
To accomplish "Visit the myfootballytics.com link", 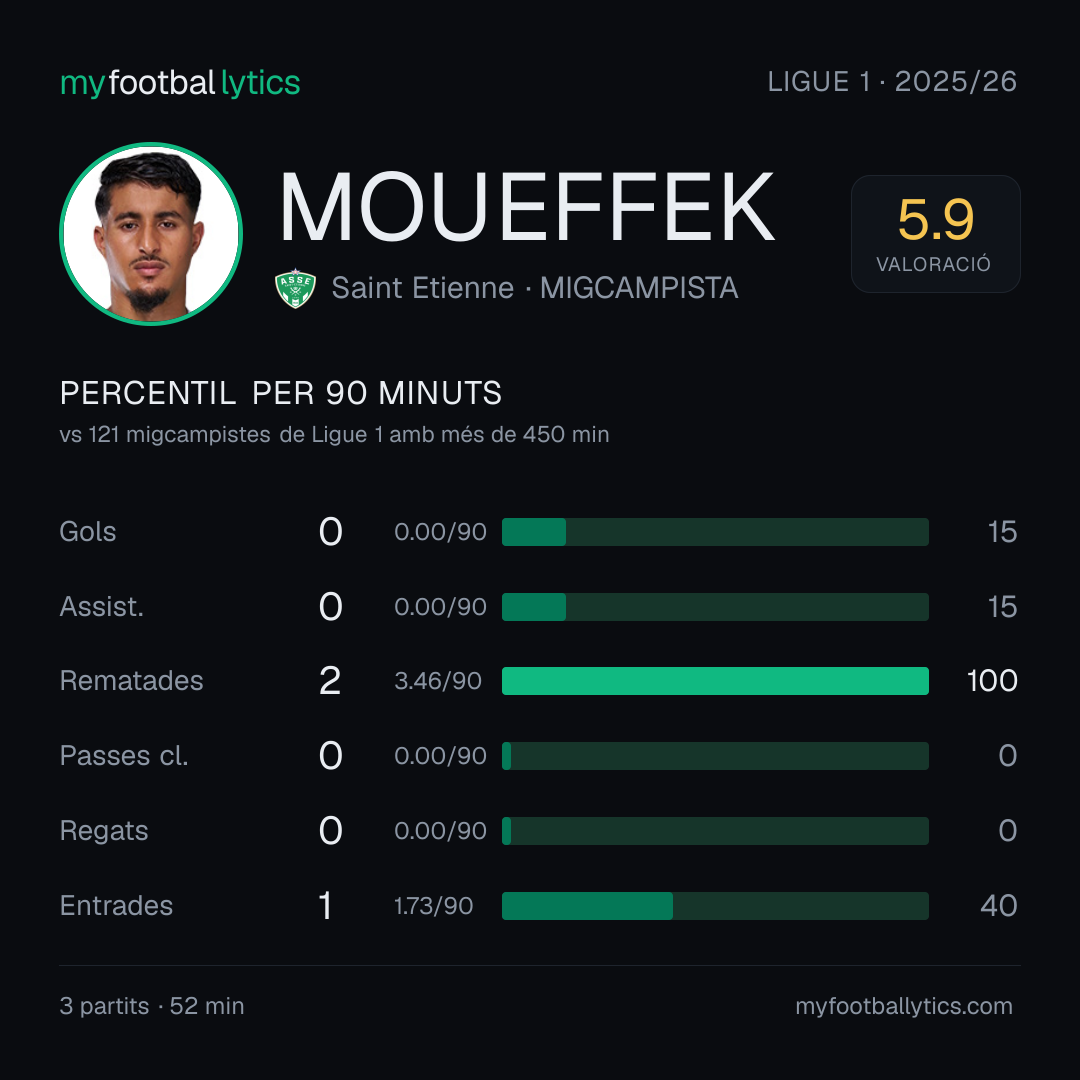I will 904,1006.
